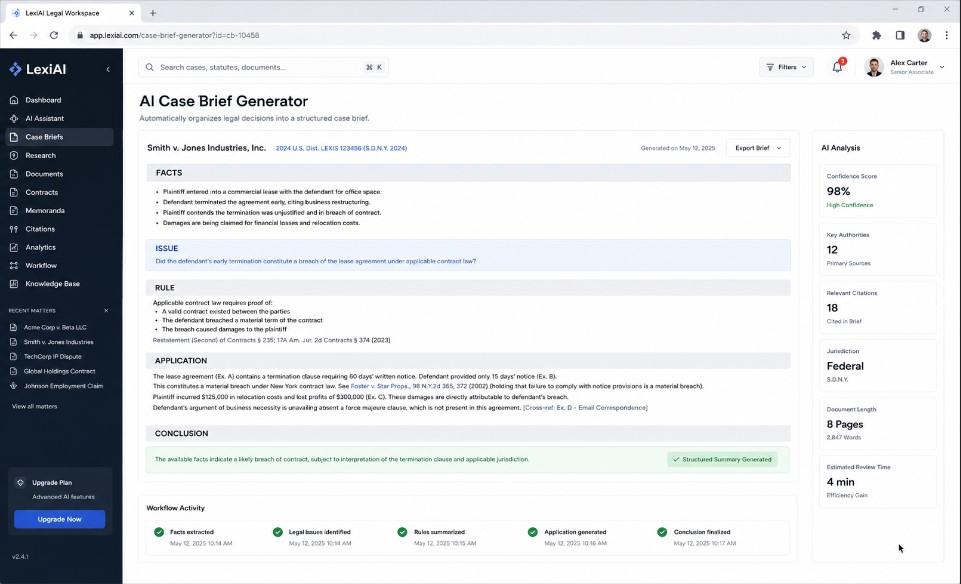Open the Analytics chart icon
This screenshot has height=584, width=961.
click(14, 248)
